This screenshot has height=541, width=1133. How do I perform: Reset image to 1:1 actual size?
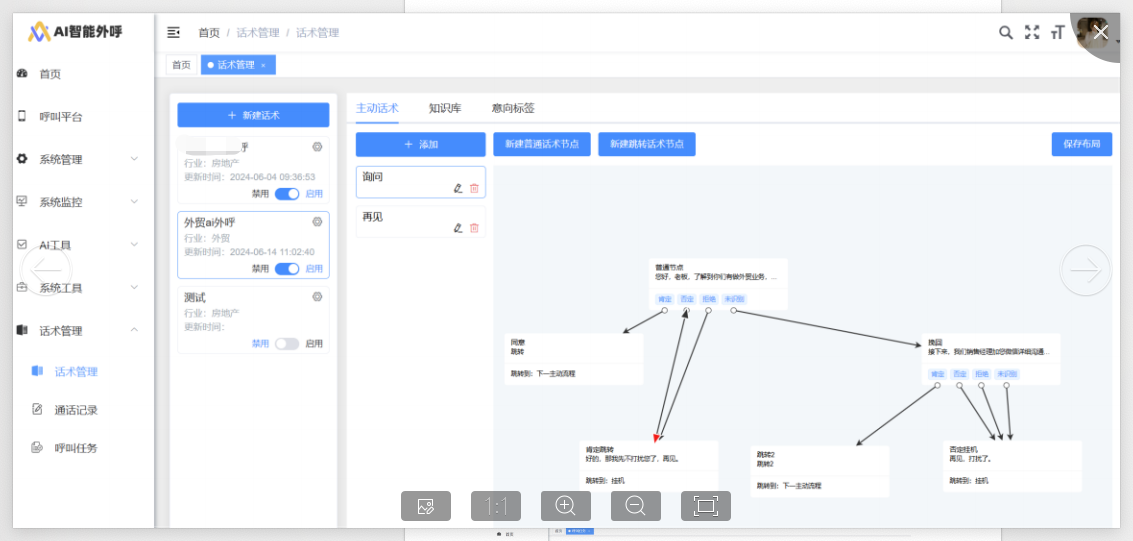click(x=496, y=506)
